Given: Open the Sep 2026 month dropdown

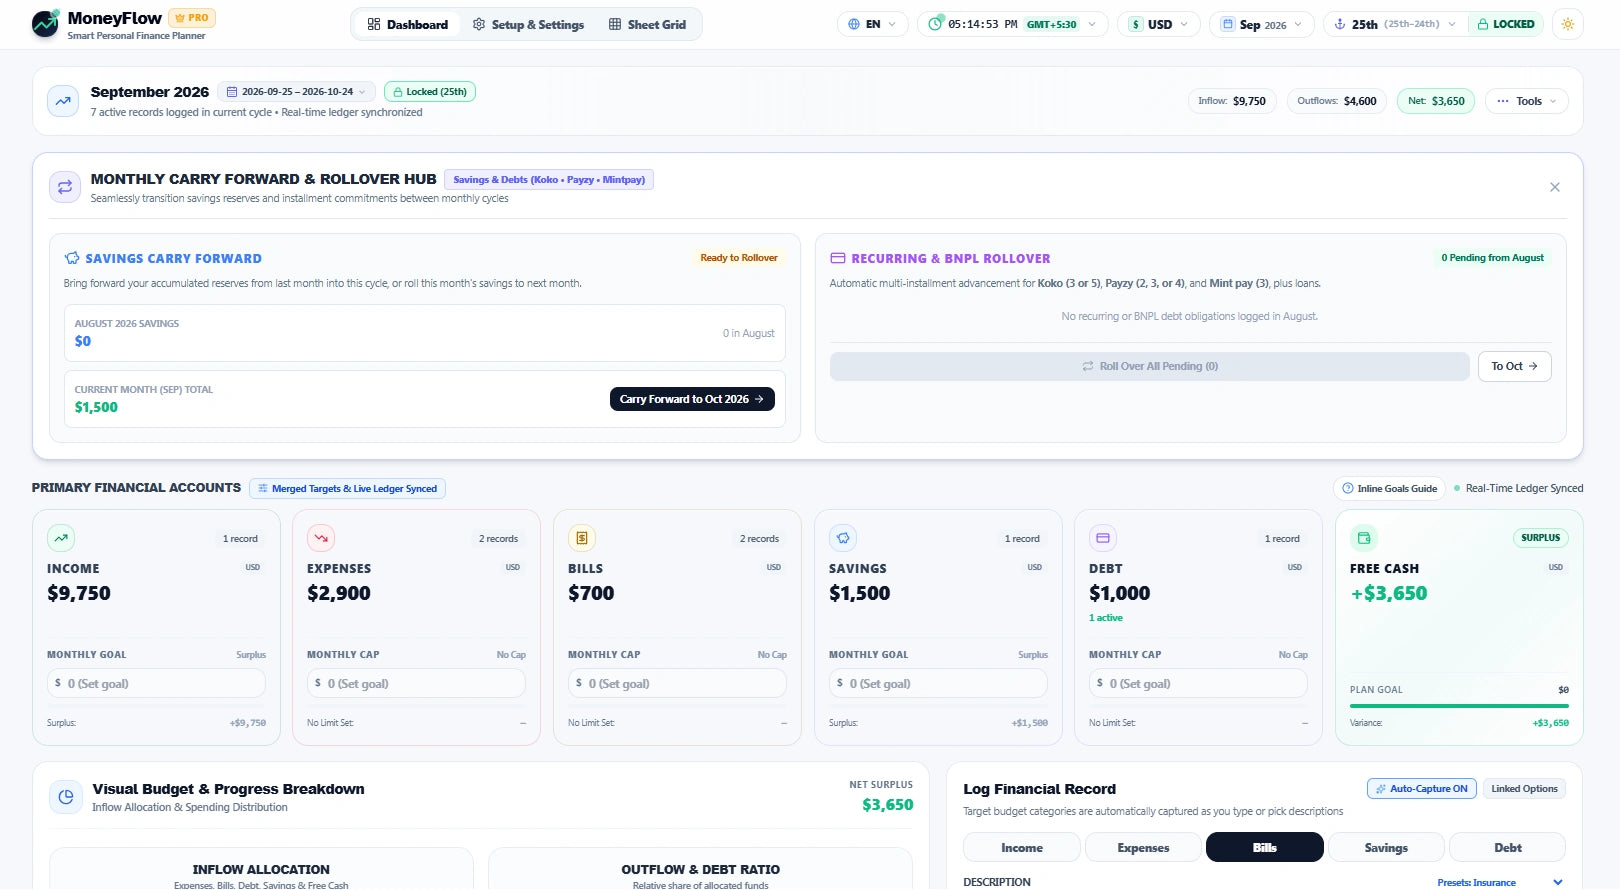Looking at the screenshot, I should point(1262,24).
